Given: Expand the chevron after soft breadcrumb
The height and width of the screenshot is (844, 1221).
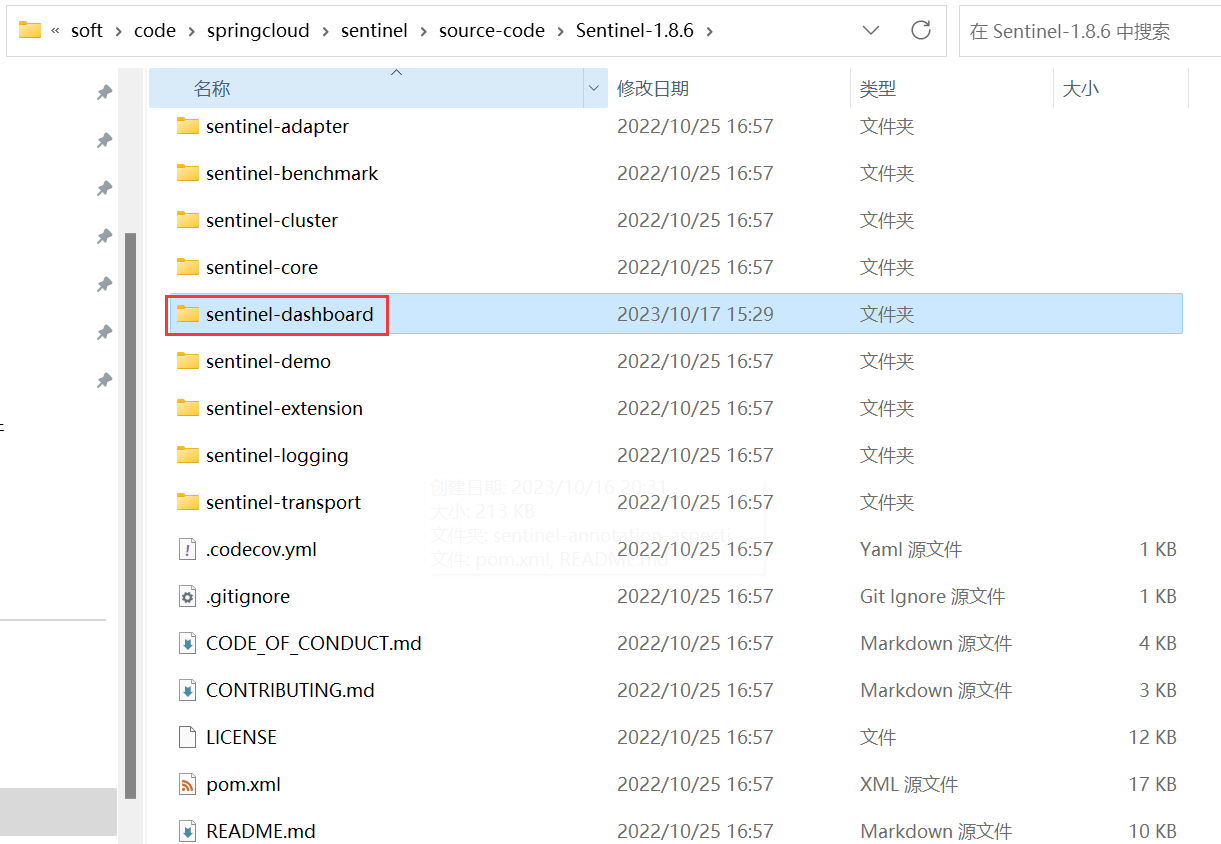Looking at the screenshot, I should (118, 31).
